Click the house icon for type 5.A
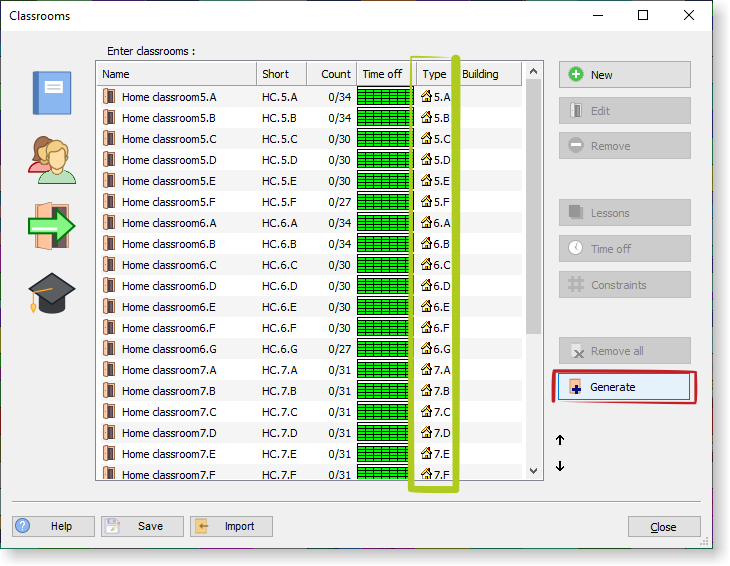This screenshot has height=566, width=730. click(x=426, y=96)
